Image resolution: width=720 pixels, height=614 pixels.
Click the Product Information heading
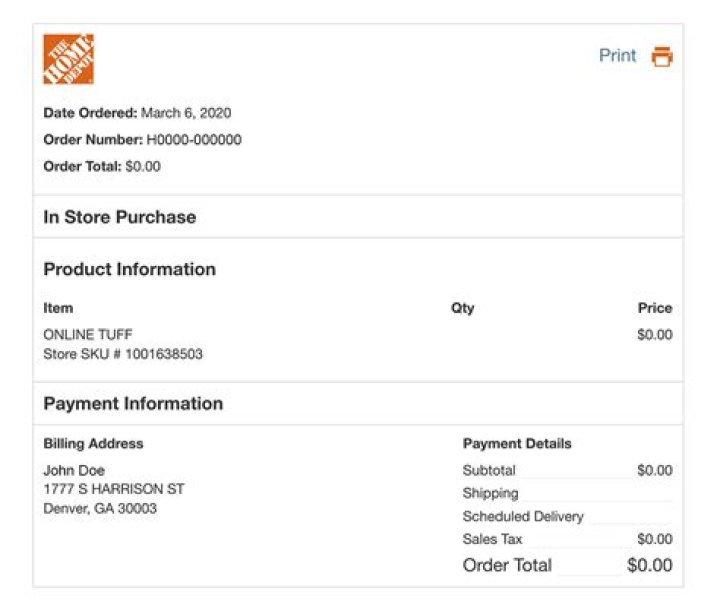(130, 269)
